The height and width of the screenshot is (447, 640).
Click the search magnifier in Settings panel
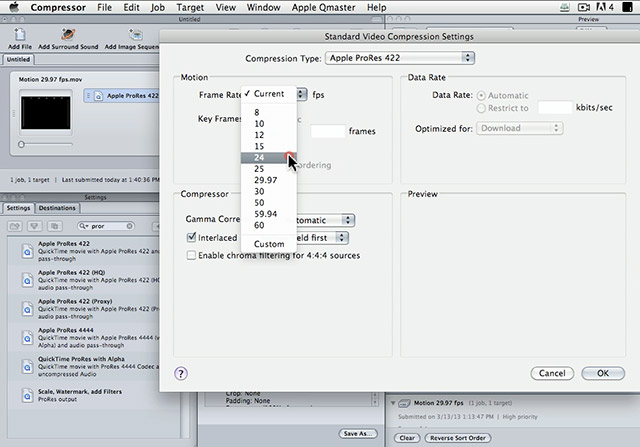tap(83, 226)
